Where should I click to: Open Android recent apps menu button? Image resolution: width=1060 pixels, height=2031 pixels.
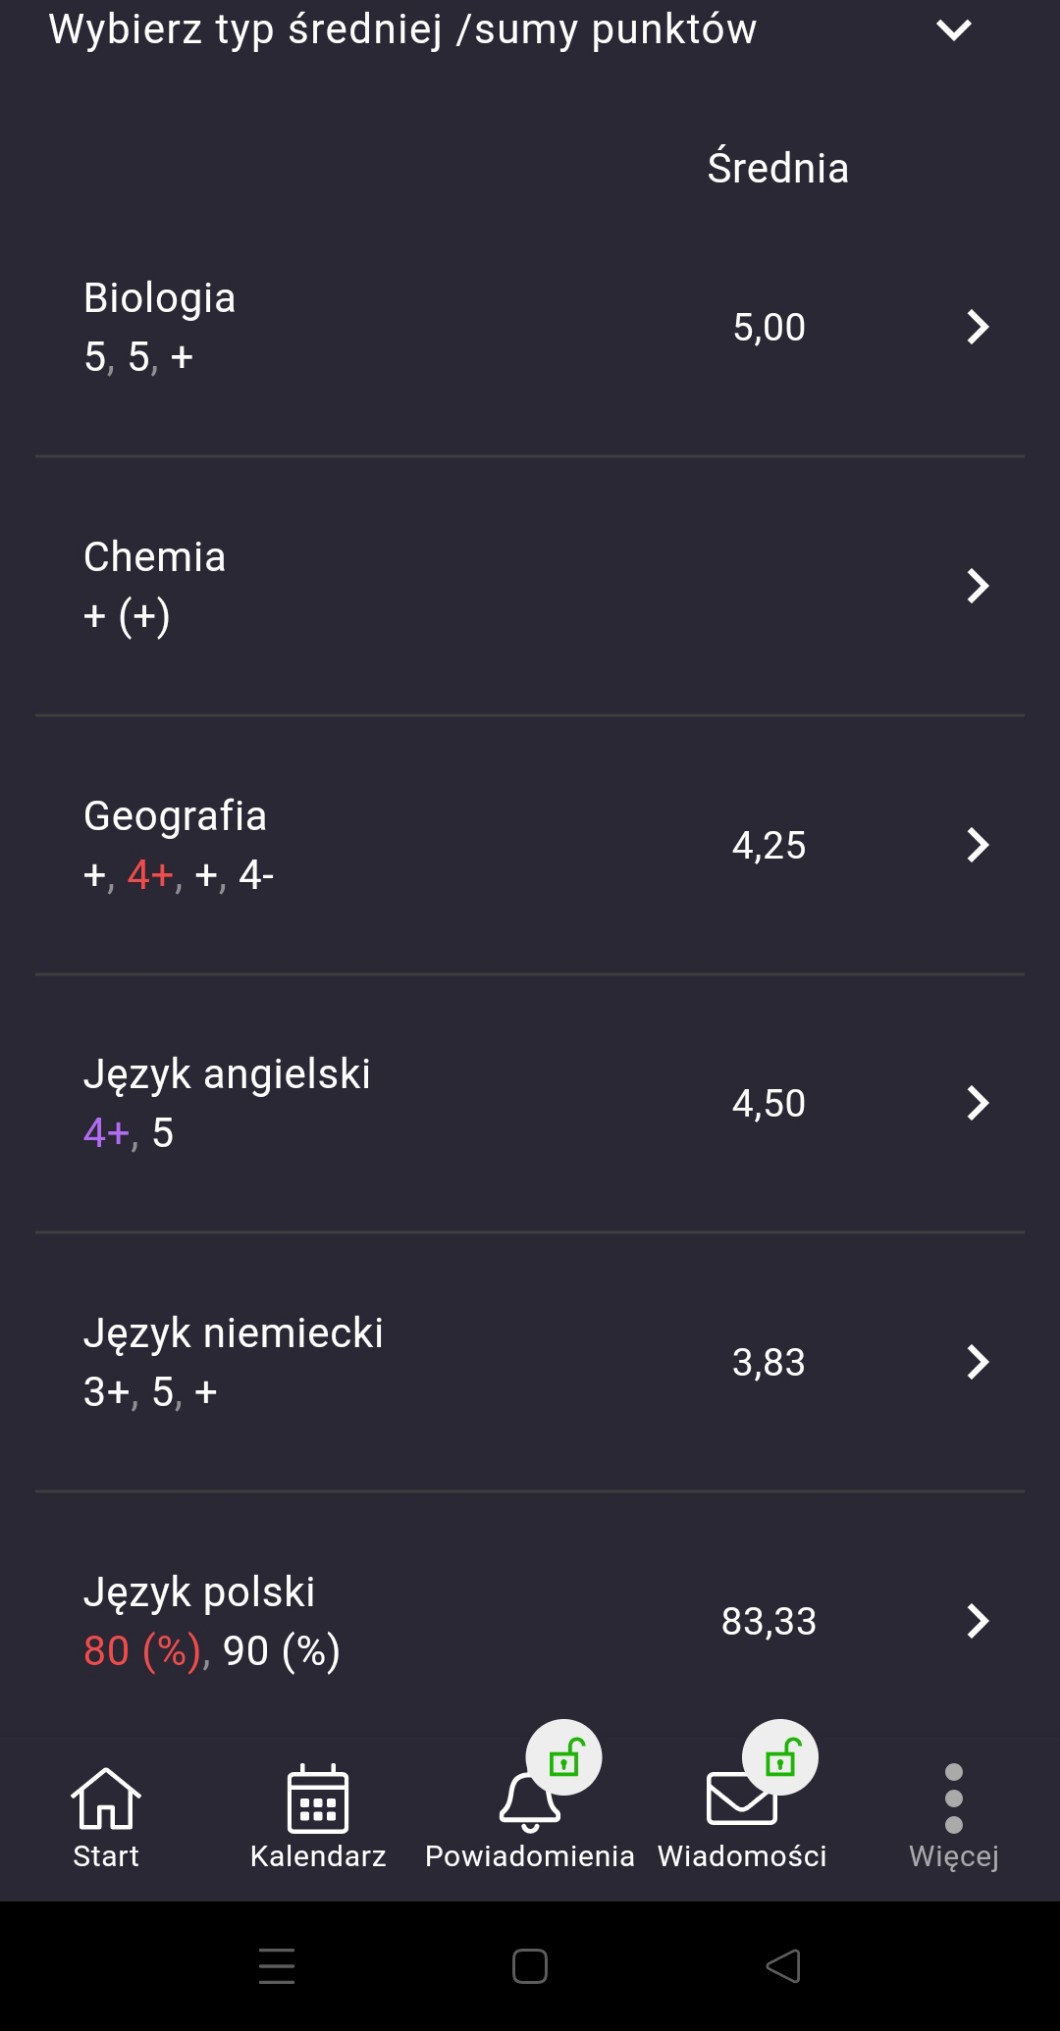[276, 1966]
